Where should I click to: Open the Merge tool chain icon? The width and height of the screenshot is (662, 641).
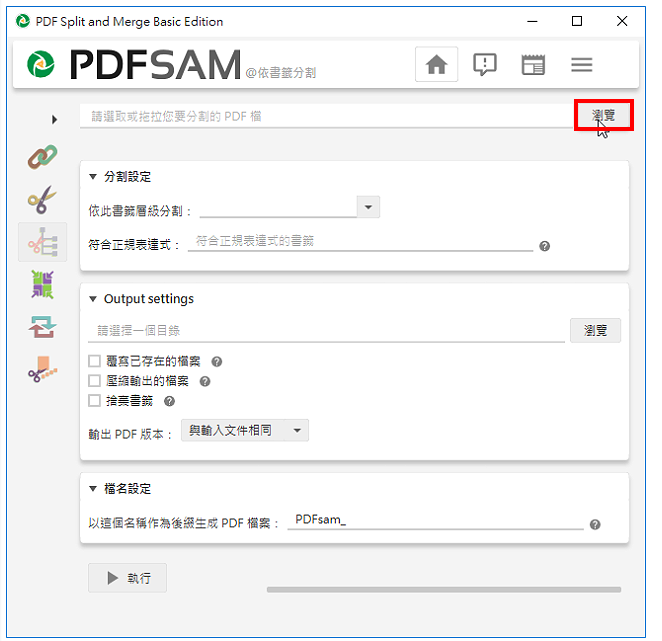(x=43, y=157)
